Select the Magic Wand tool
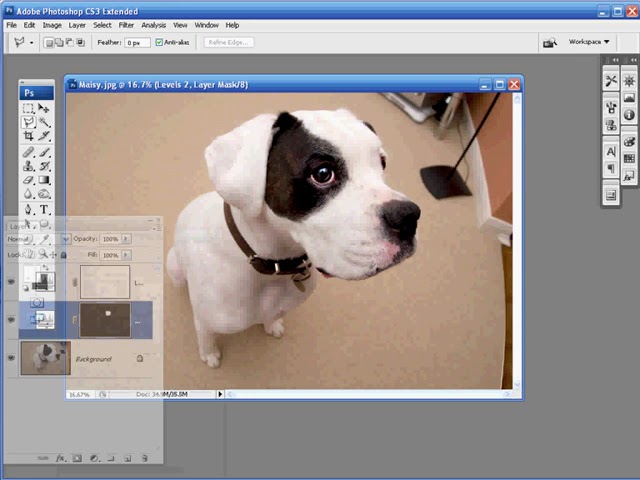 pyautogui.click(x=44, y=122)
